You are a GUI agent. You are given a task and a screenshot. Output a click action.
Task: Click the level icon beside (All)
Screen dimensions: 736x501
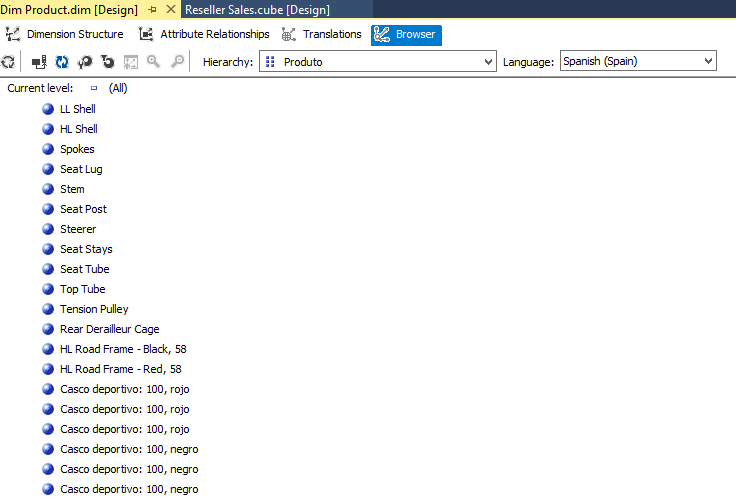(x=94, y=88)
